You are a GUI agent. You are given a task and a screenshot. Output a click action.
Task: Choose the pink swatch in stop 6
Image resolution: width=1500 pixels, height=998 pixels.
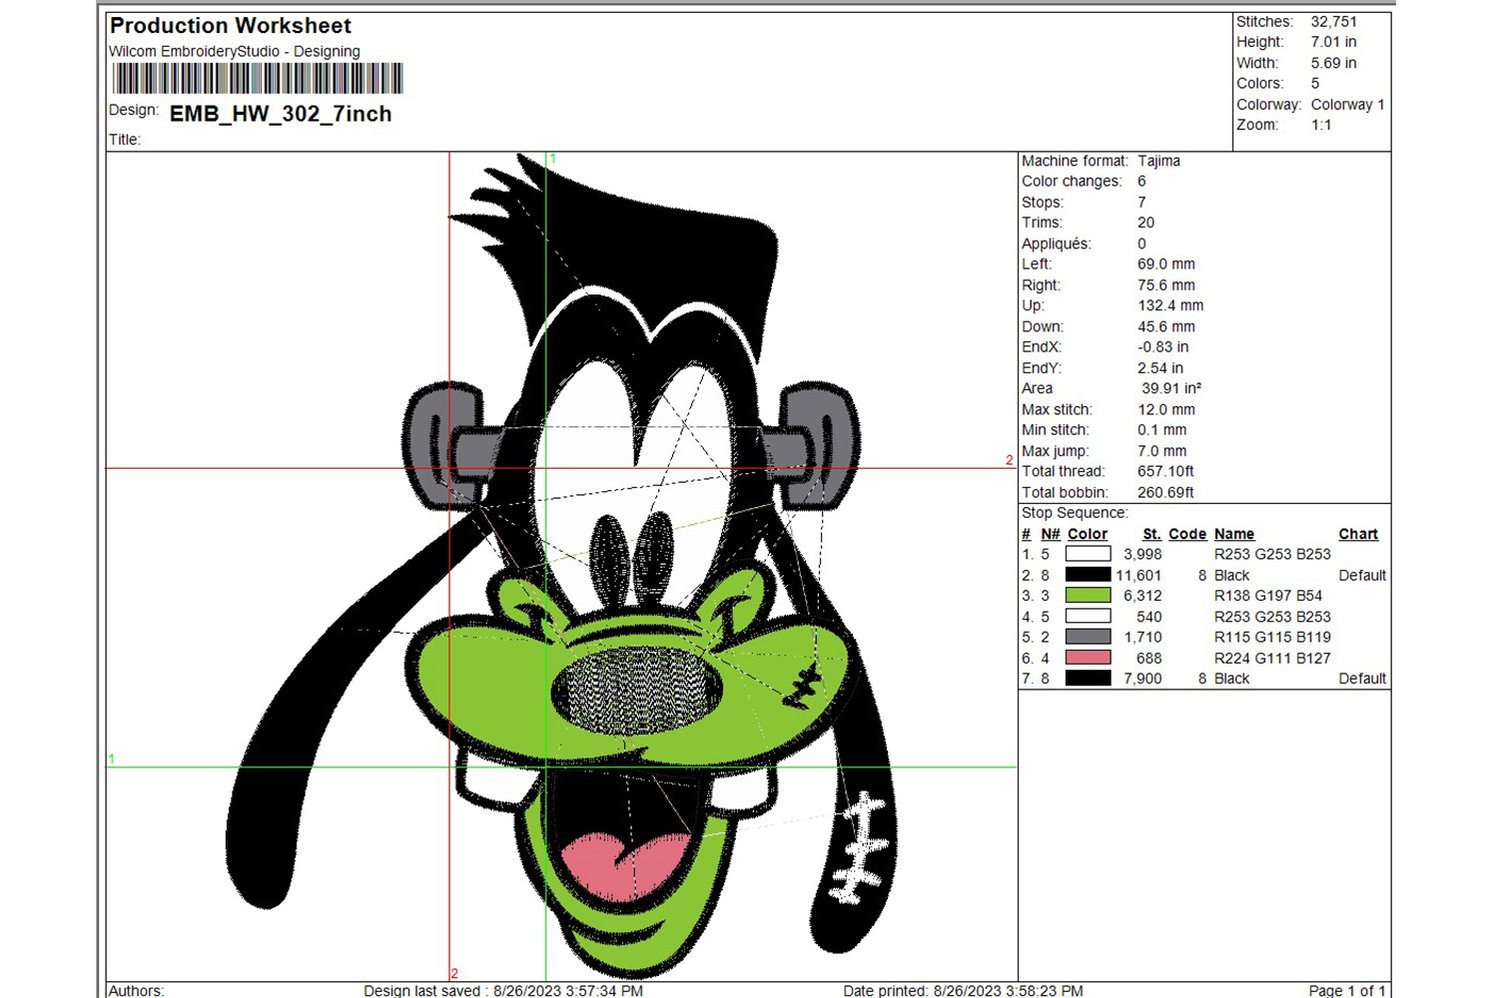[1088, 658]
